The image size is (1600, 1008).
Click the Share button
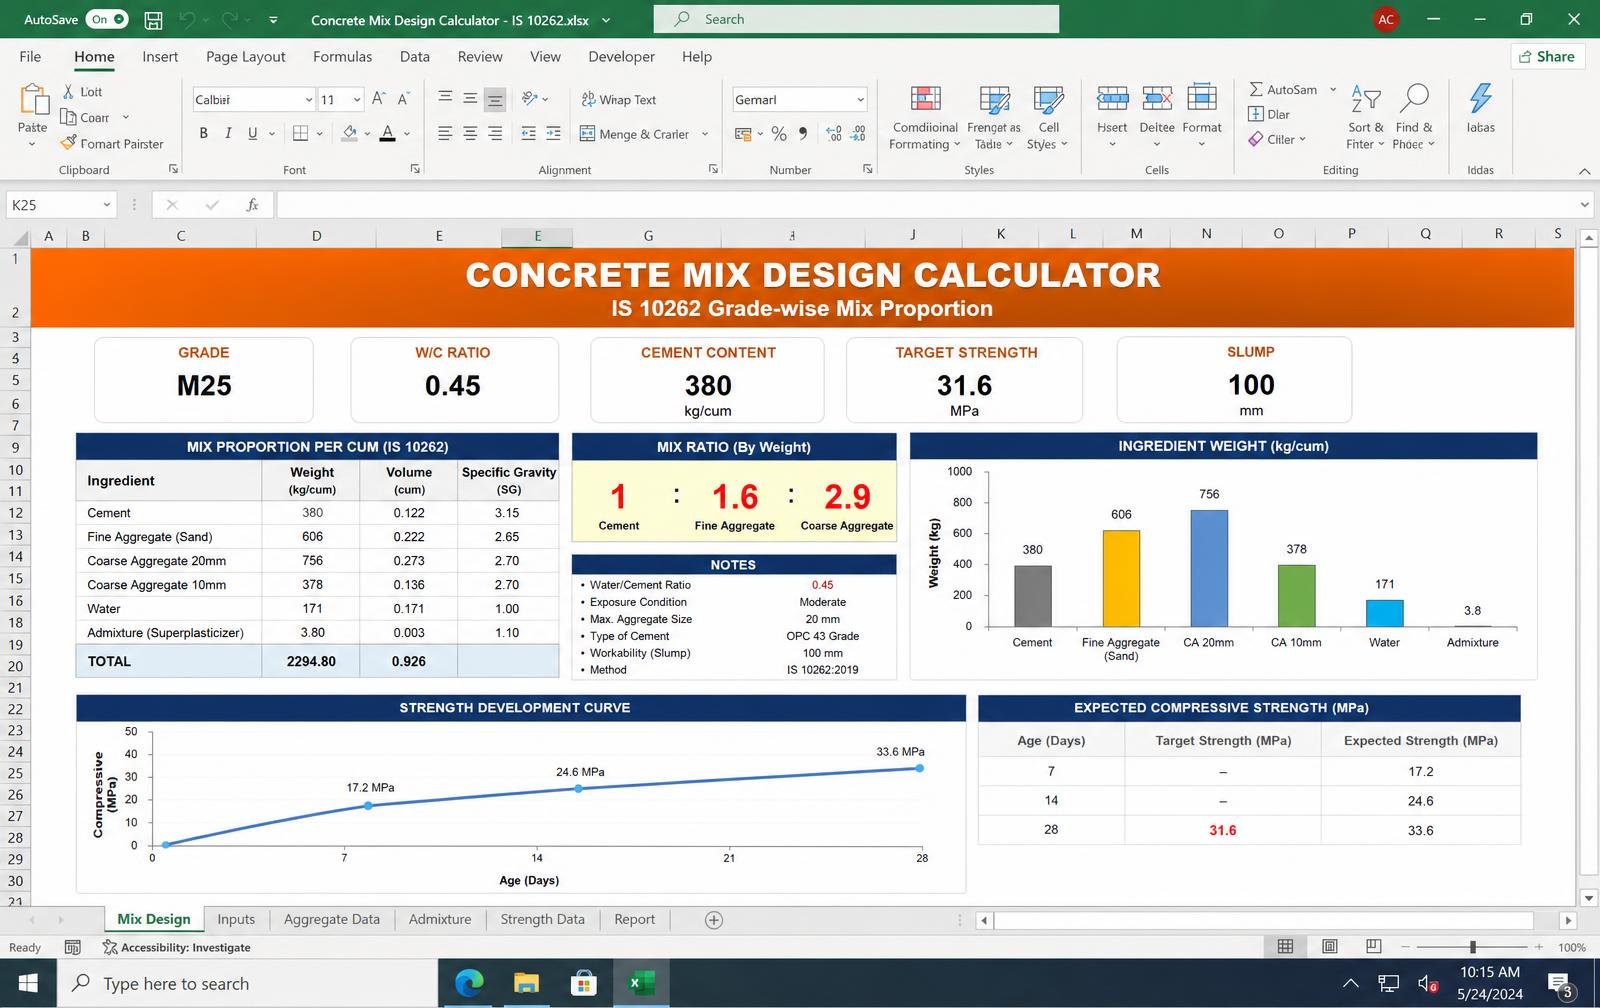1547,56
